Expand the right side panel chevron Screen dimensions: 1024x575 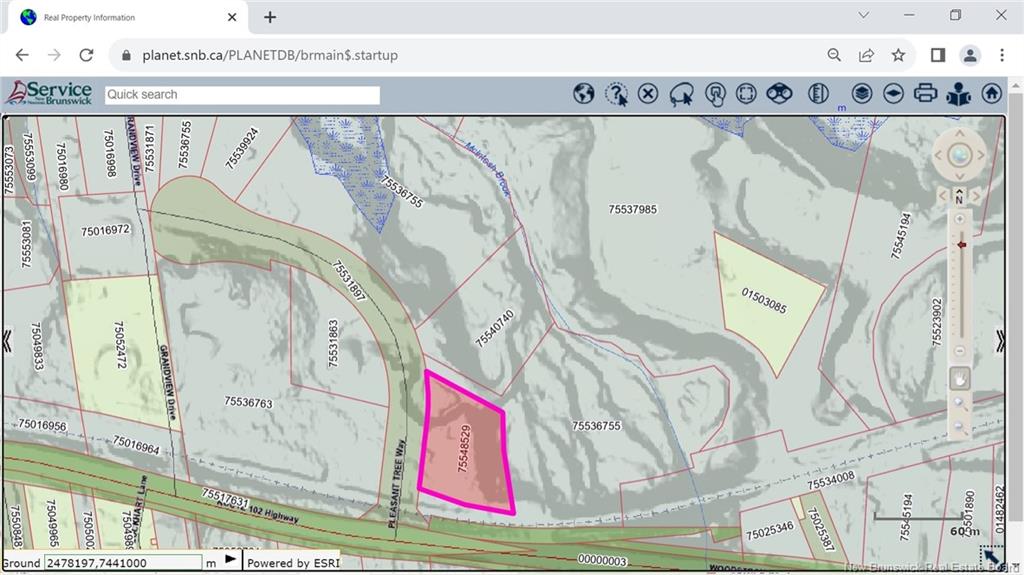pyautogui.click(x=1000, y=340)
